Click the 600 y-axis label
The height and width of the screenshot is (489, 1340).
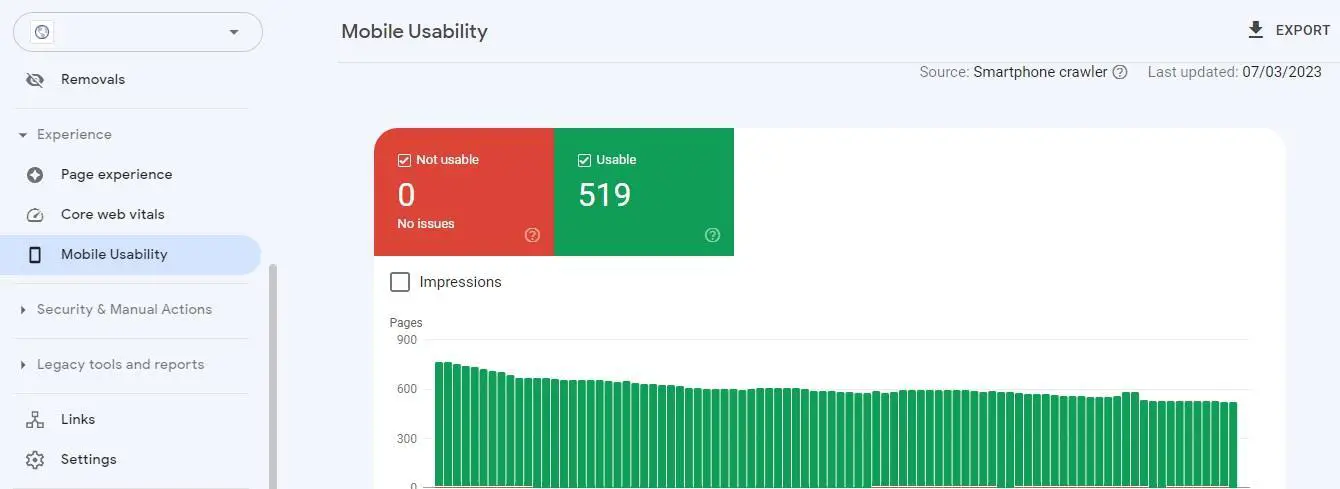[406, 389]
